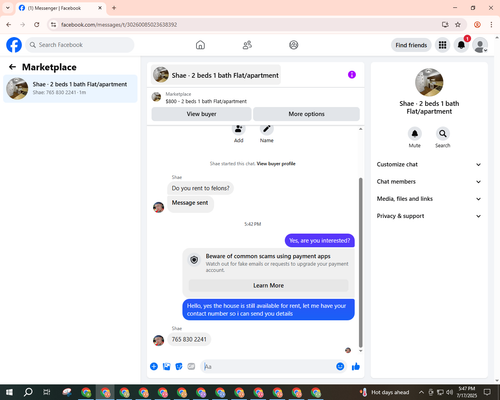Viewport: 500px width, 400px height.
Task: Click the chat scrollbar thumb
Action: click(x=360, y=263)
